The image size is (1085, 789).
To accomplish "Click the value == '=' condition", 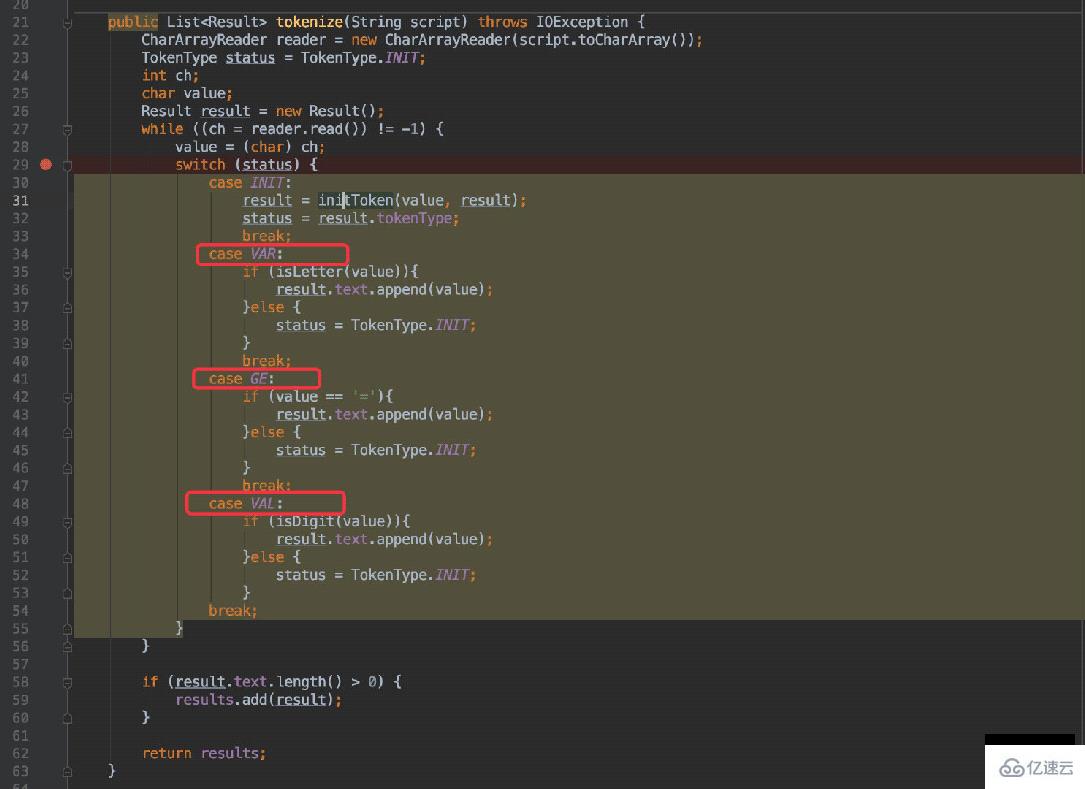I will 323,397.
